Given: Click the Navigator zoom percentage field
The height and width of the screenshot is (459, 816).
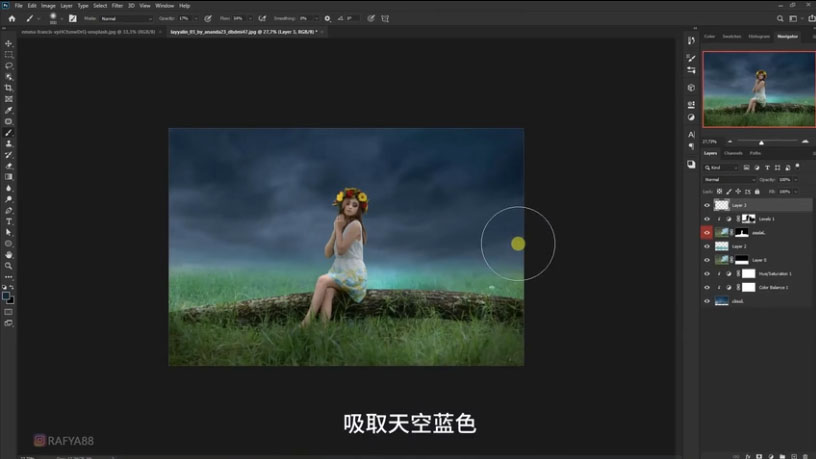Looking at the screenshot, I should click(710, 142).
